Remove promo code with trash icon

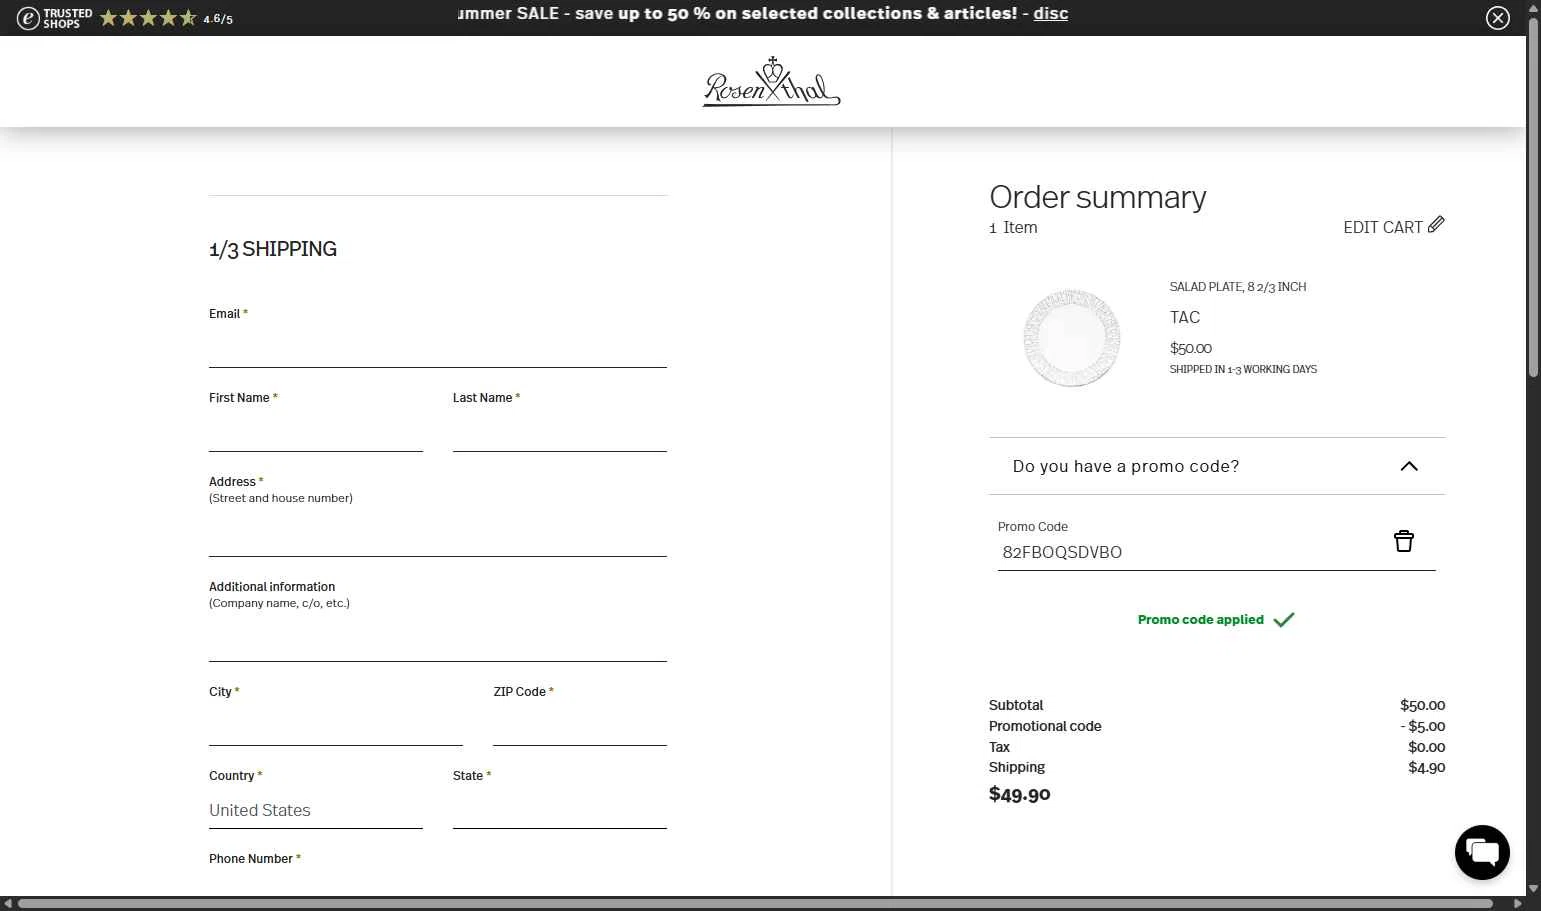pos(1404,541)
